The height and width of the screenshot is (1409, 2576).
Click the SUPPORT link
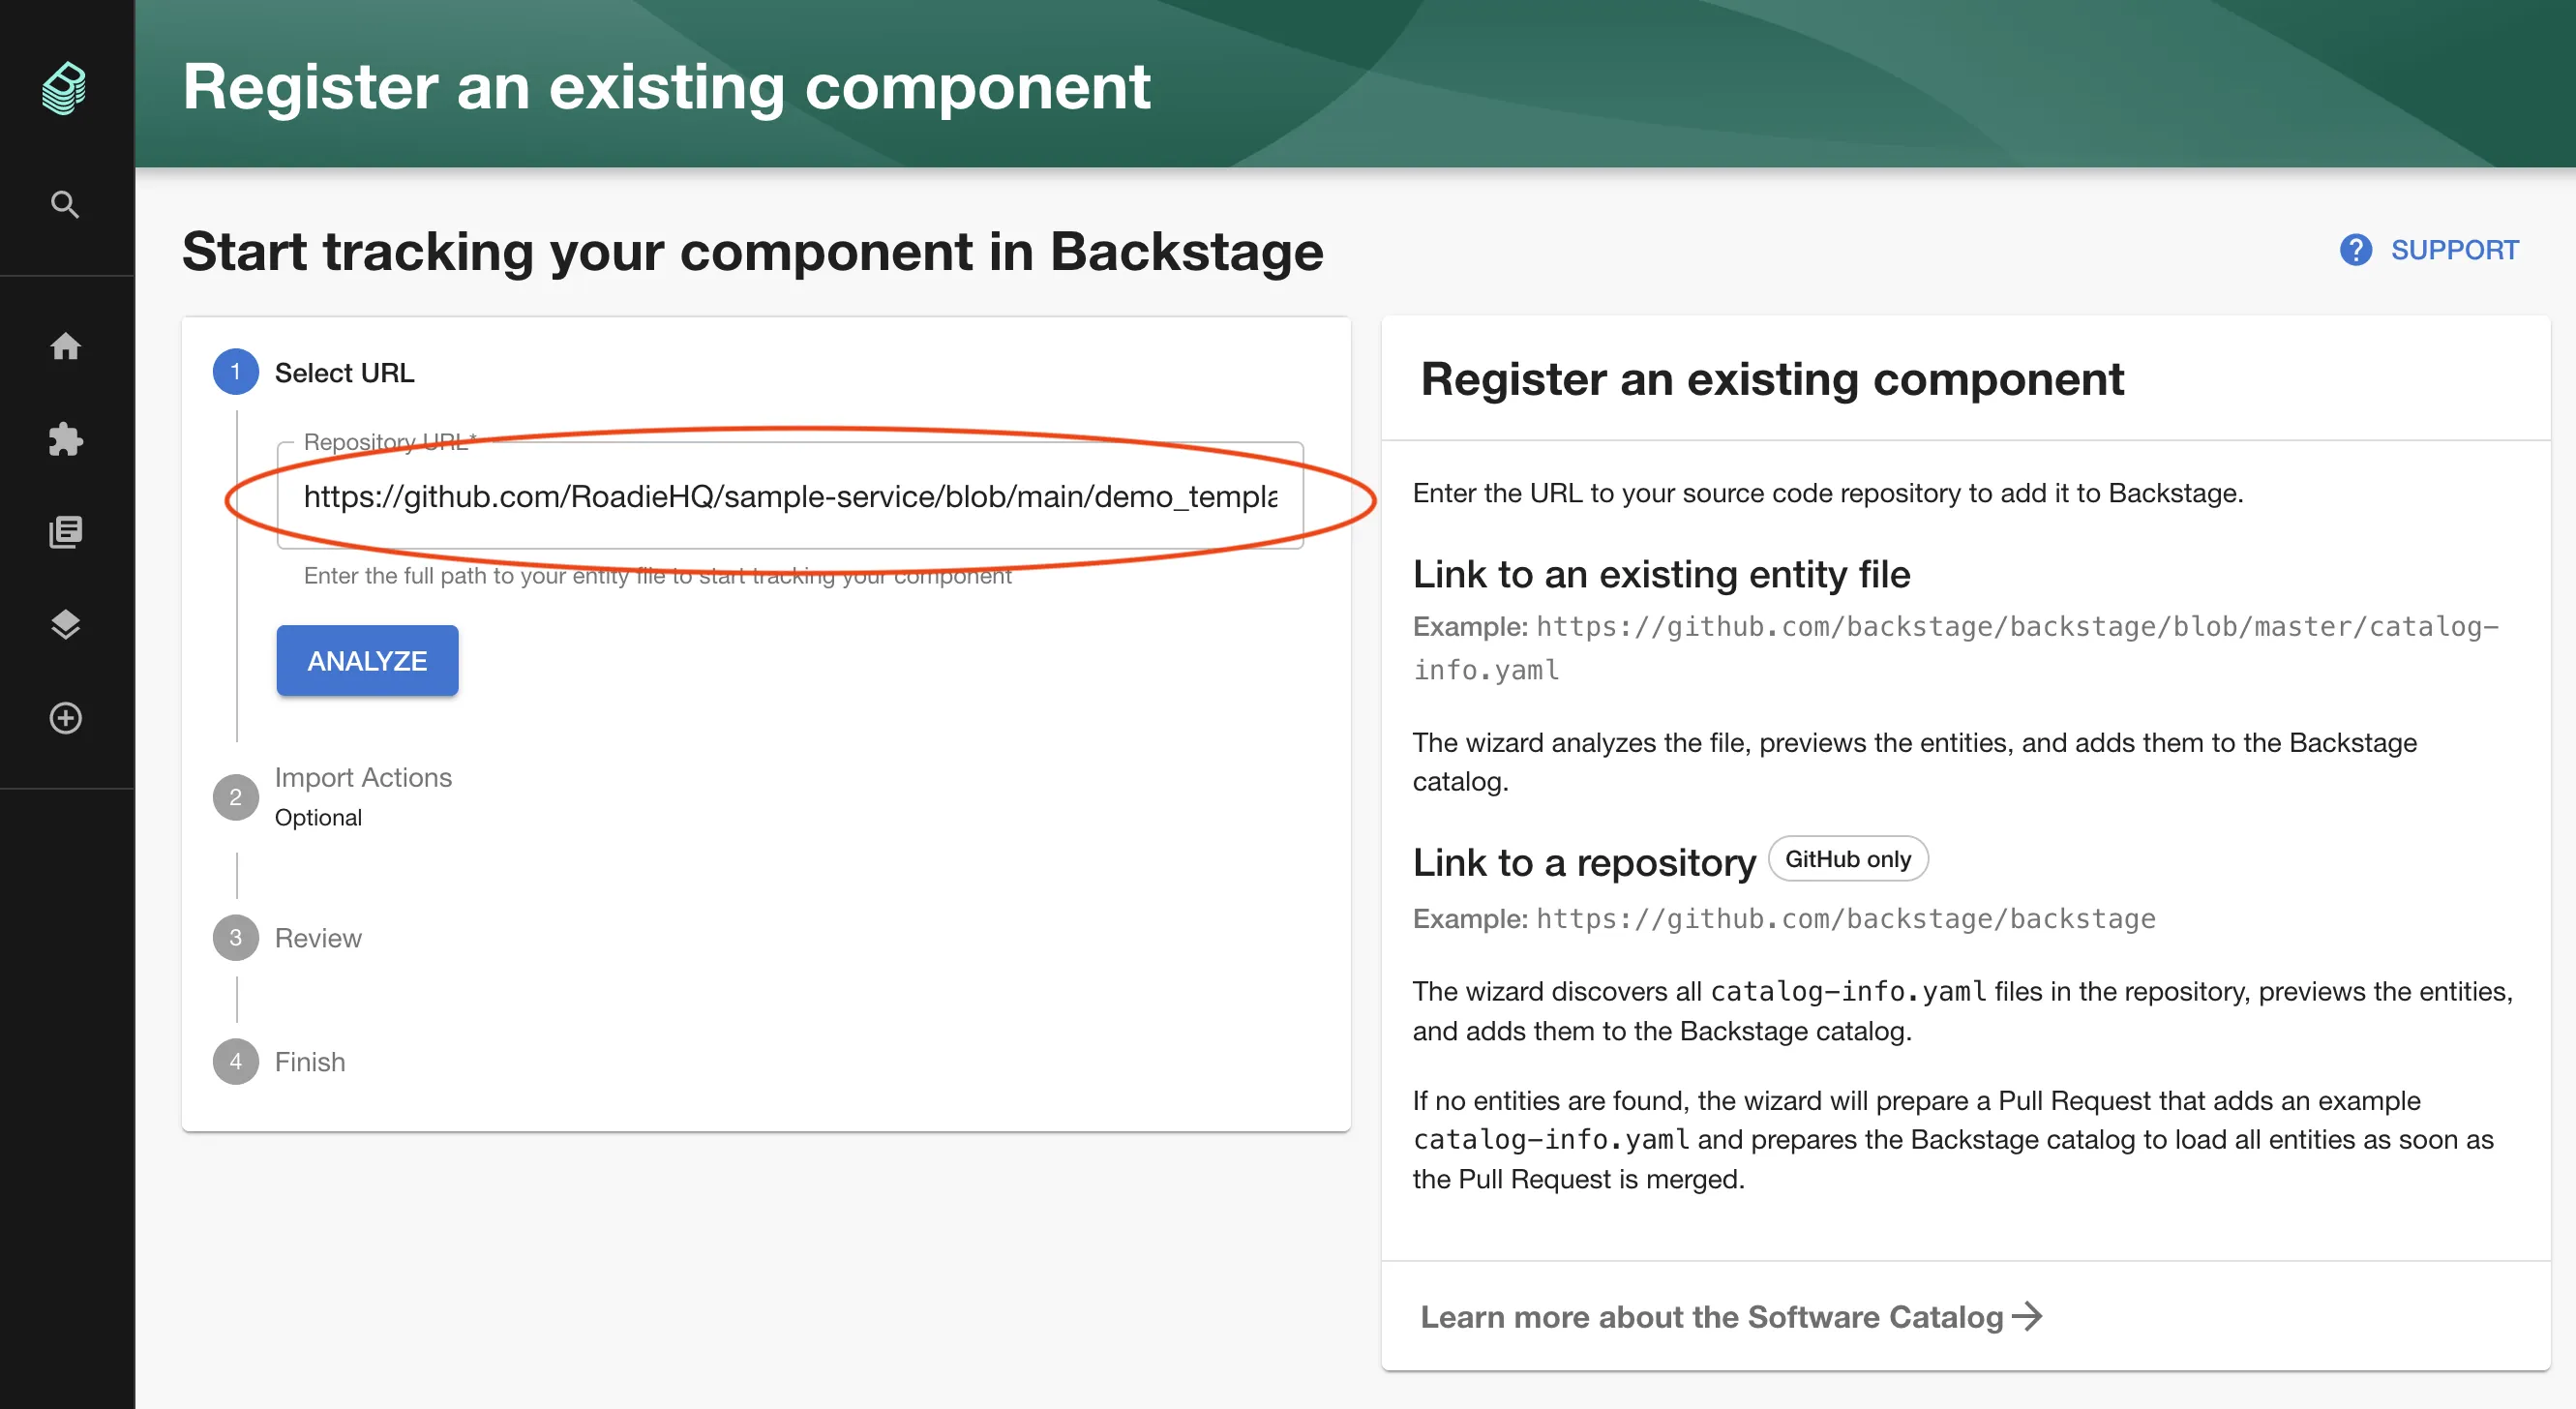tap(2455, 250)
